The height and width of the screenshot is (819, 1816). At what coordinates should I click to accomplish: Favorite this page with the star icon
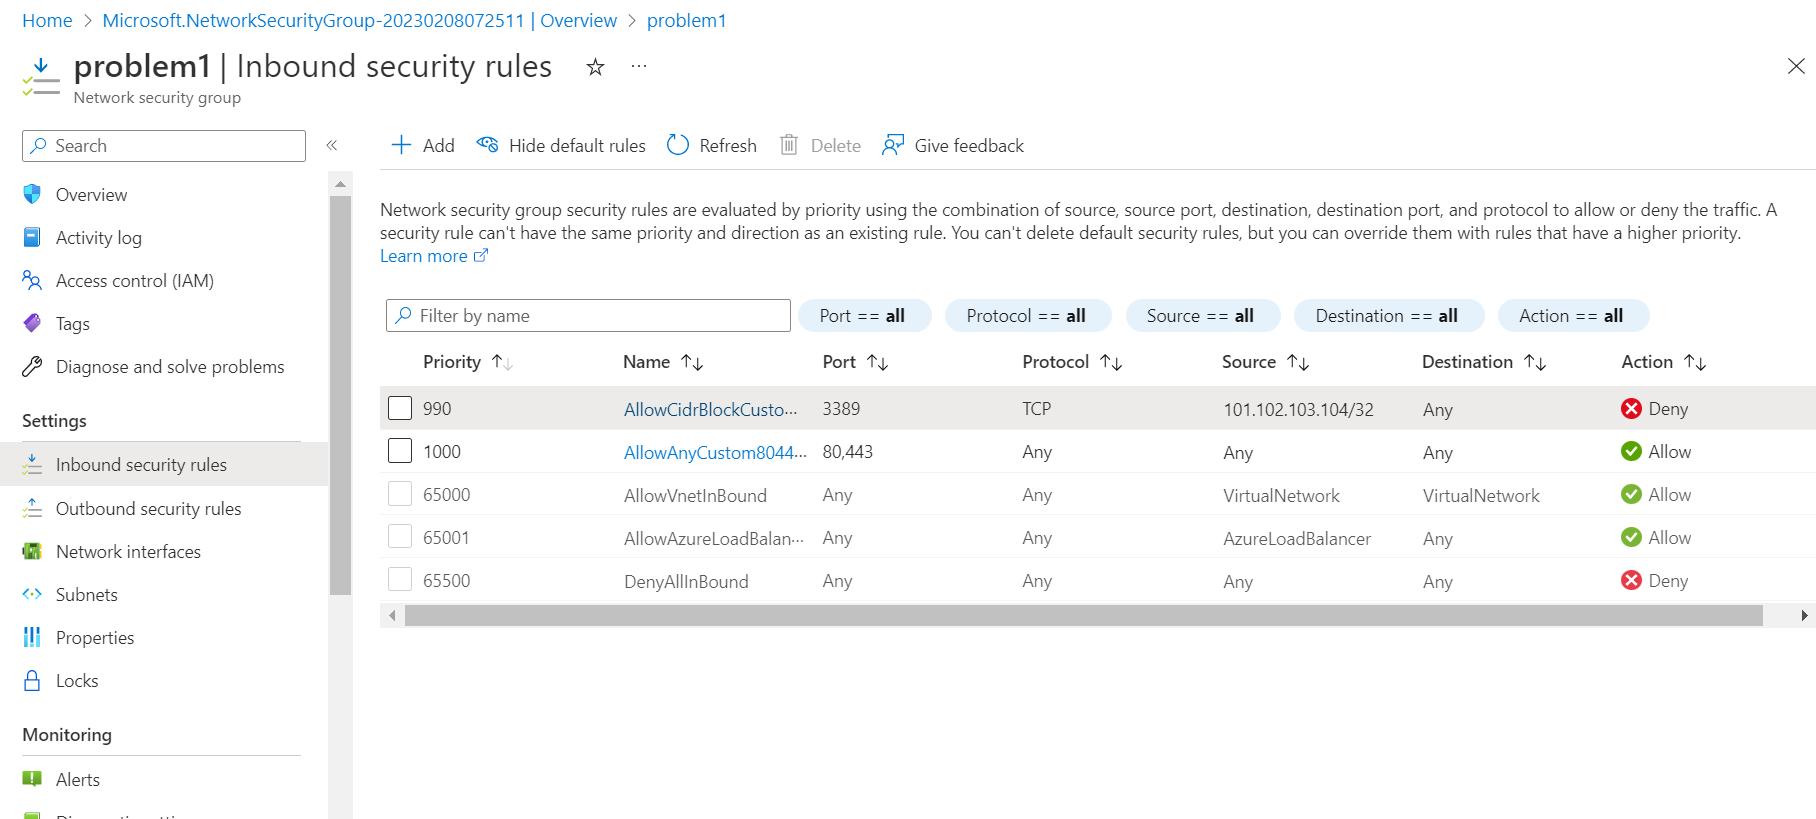pos(595,67)
